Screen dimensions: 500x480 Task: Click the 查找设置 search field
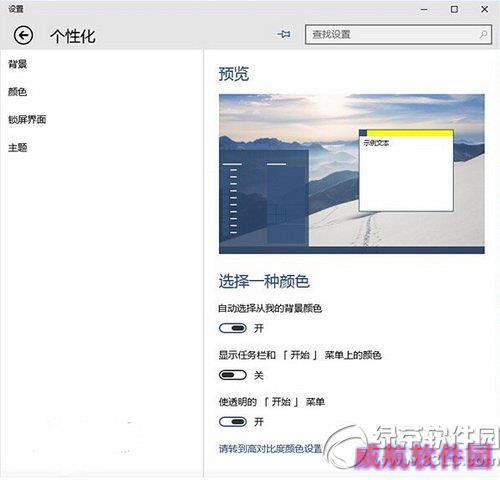[398, 34]
